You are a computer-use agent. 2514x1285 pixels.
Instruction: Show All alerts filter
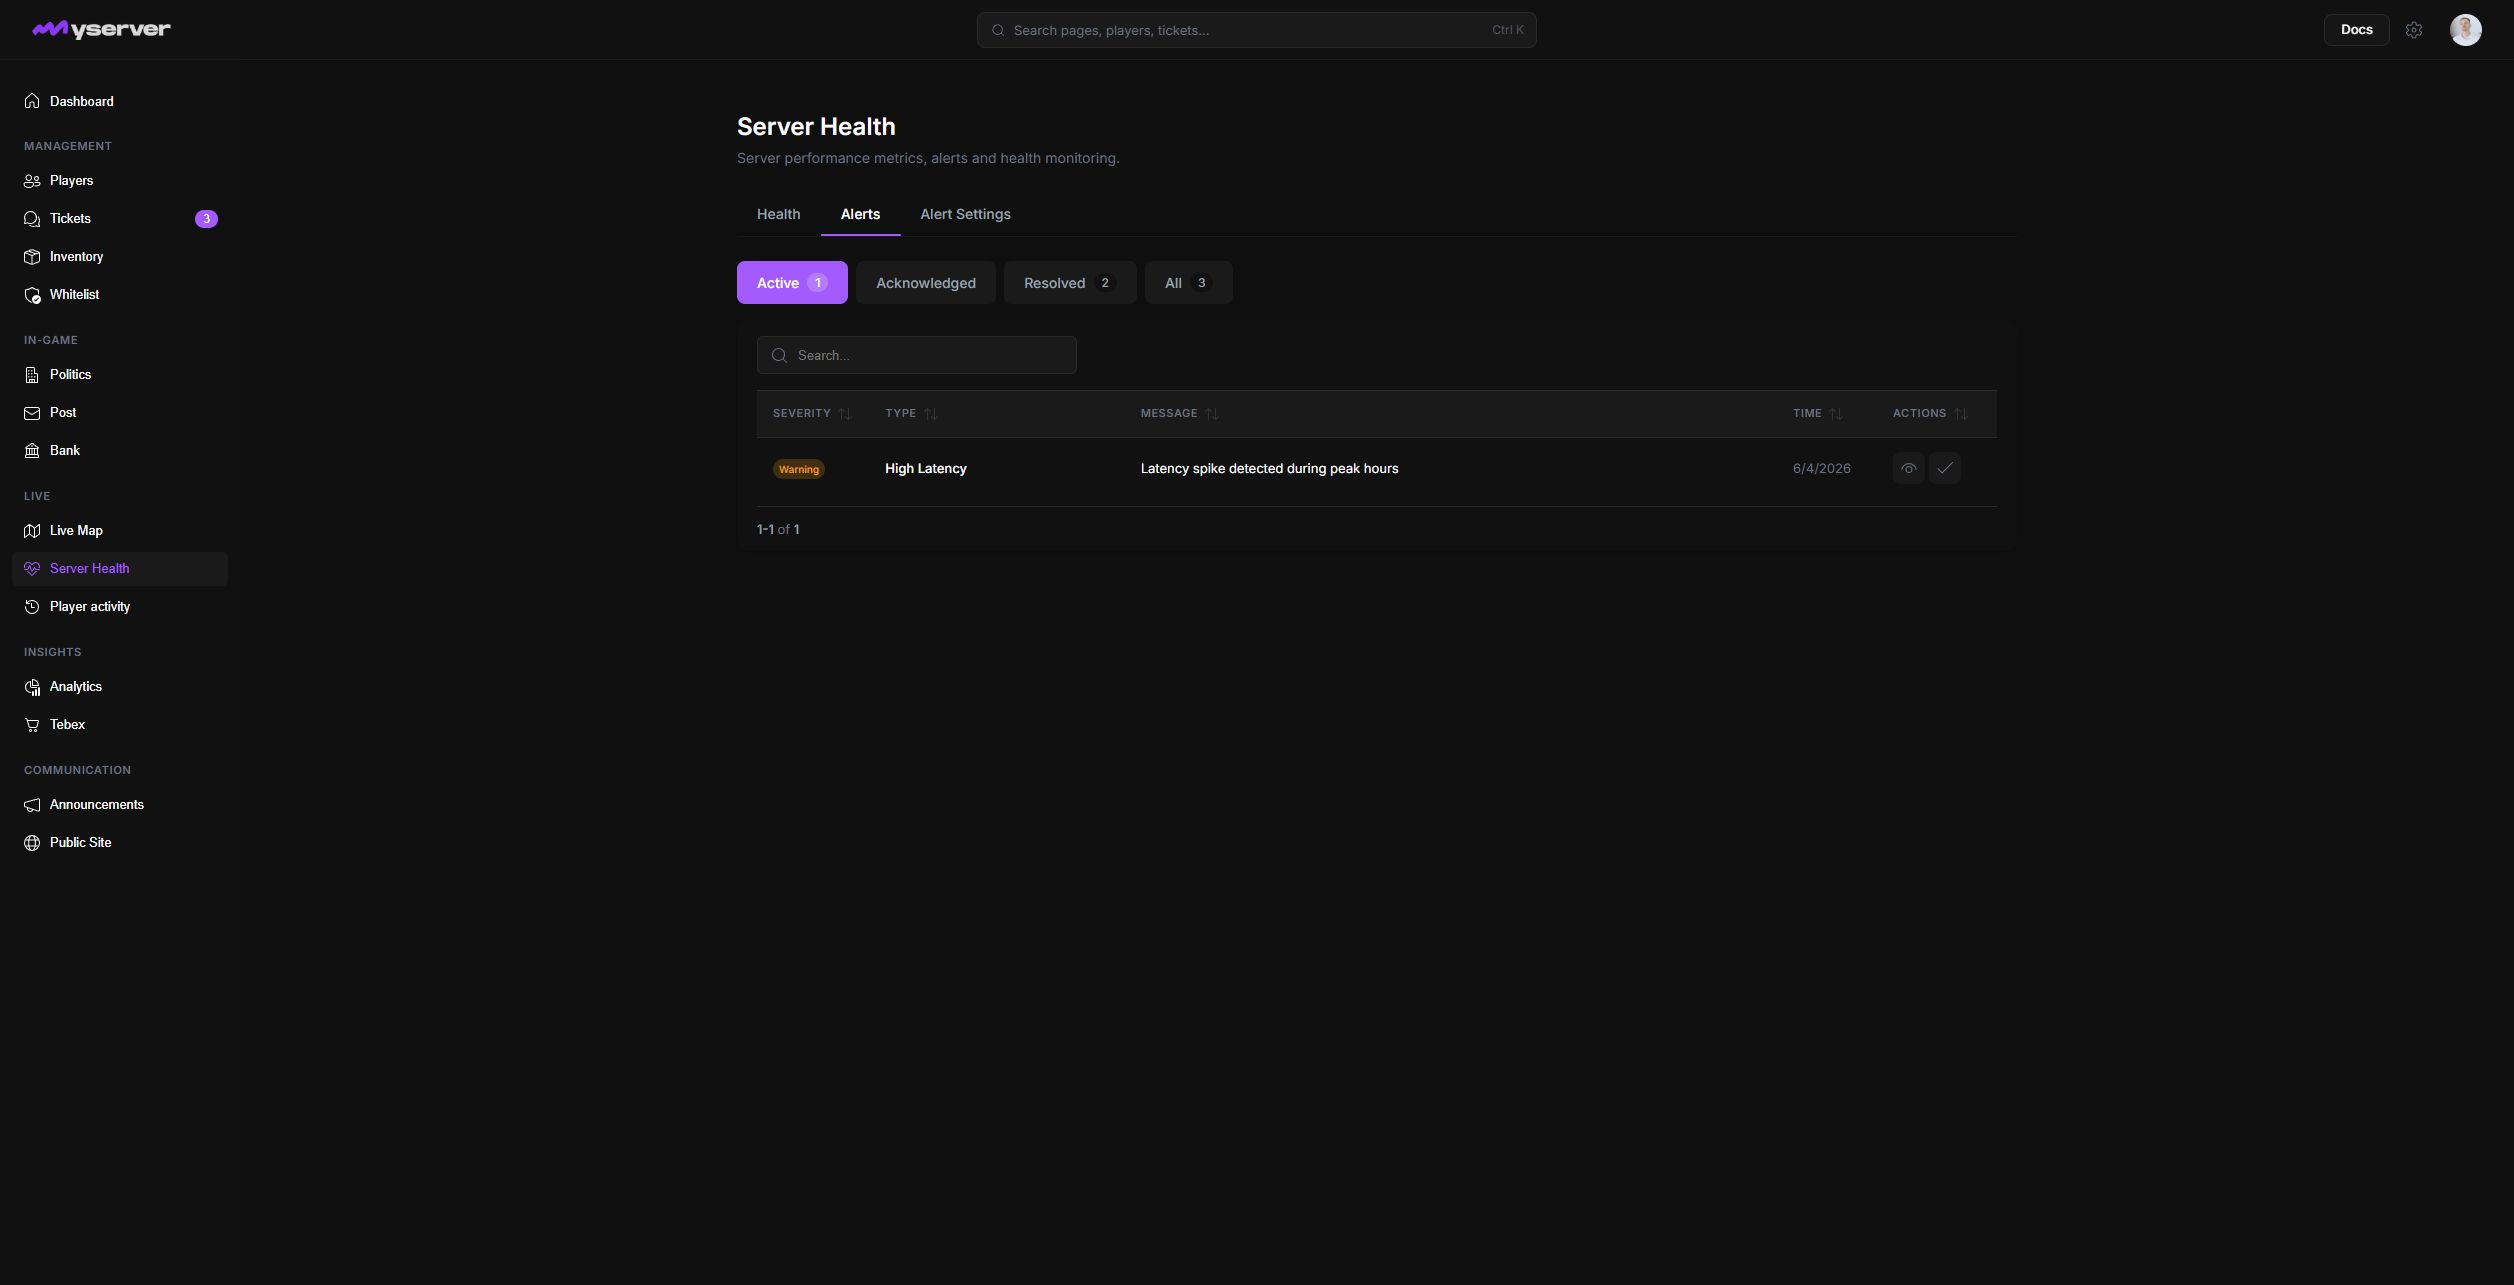[x=1188, y=283]
